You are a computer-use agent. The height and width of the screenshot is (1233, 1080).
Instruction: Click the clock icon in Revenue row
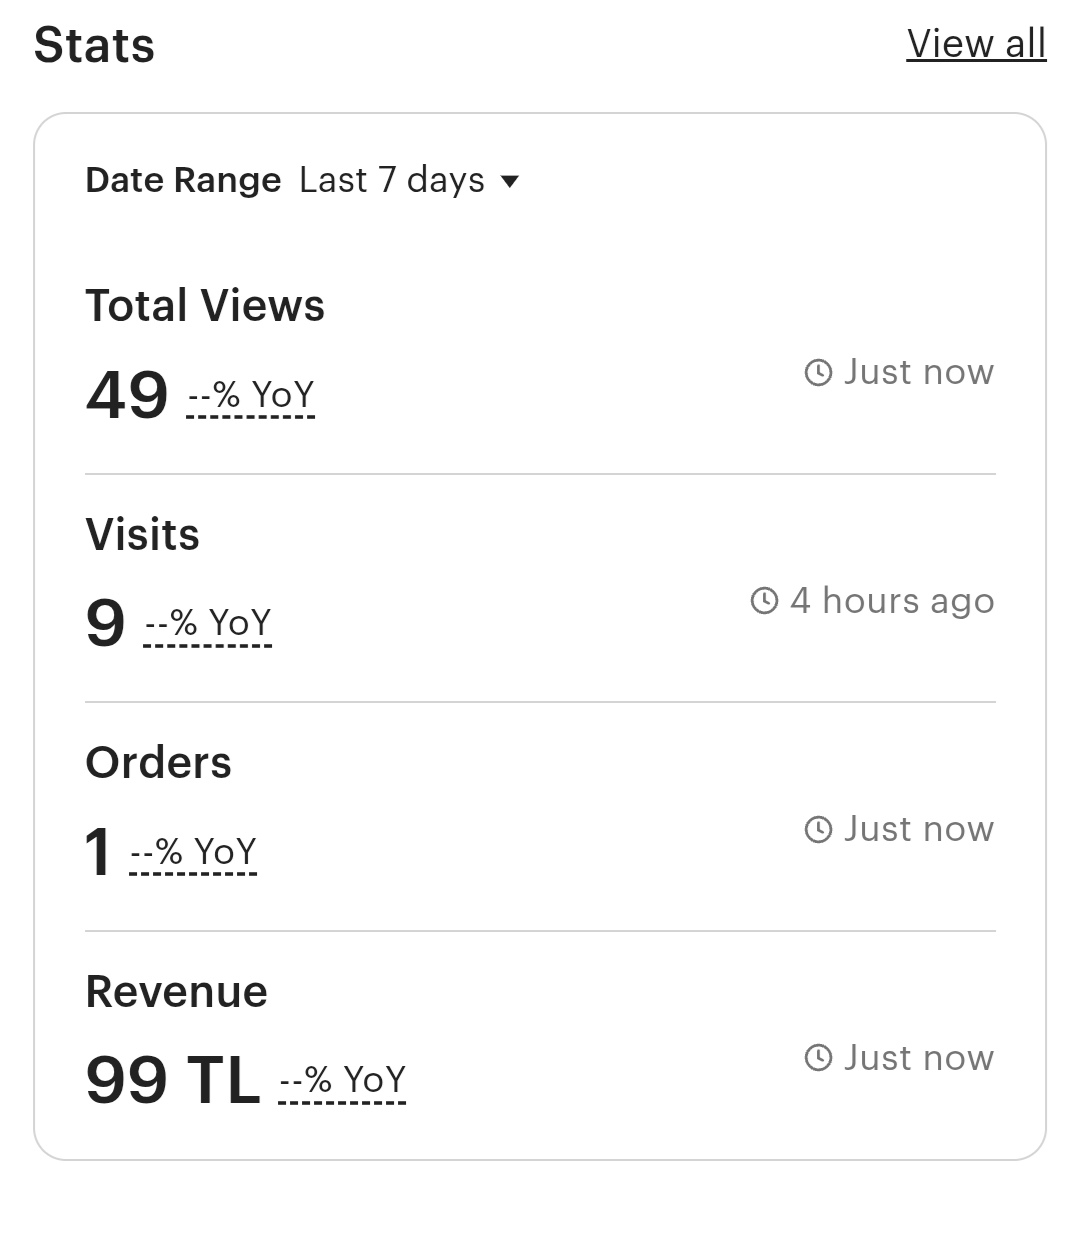[818, 1058]
